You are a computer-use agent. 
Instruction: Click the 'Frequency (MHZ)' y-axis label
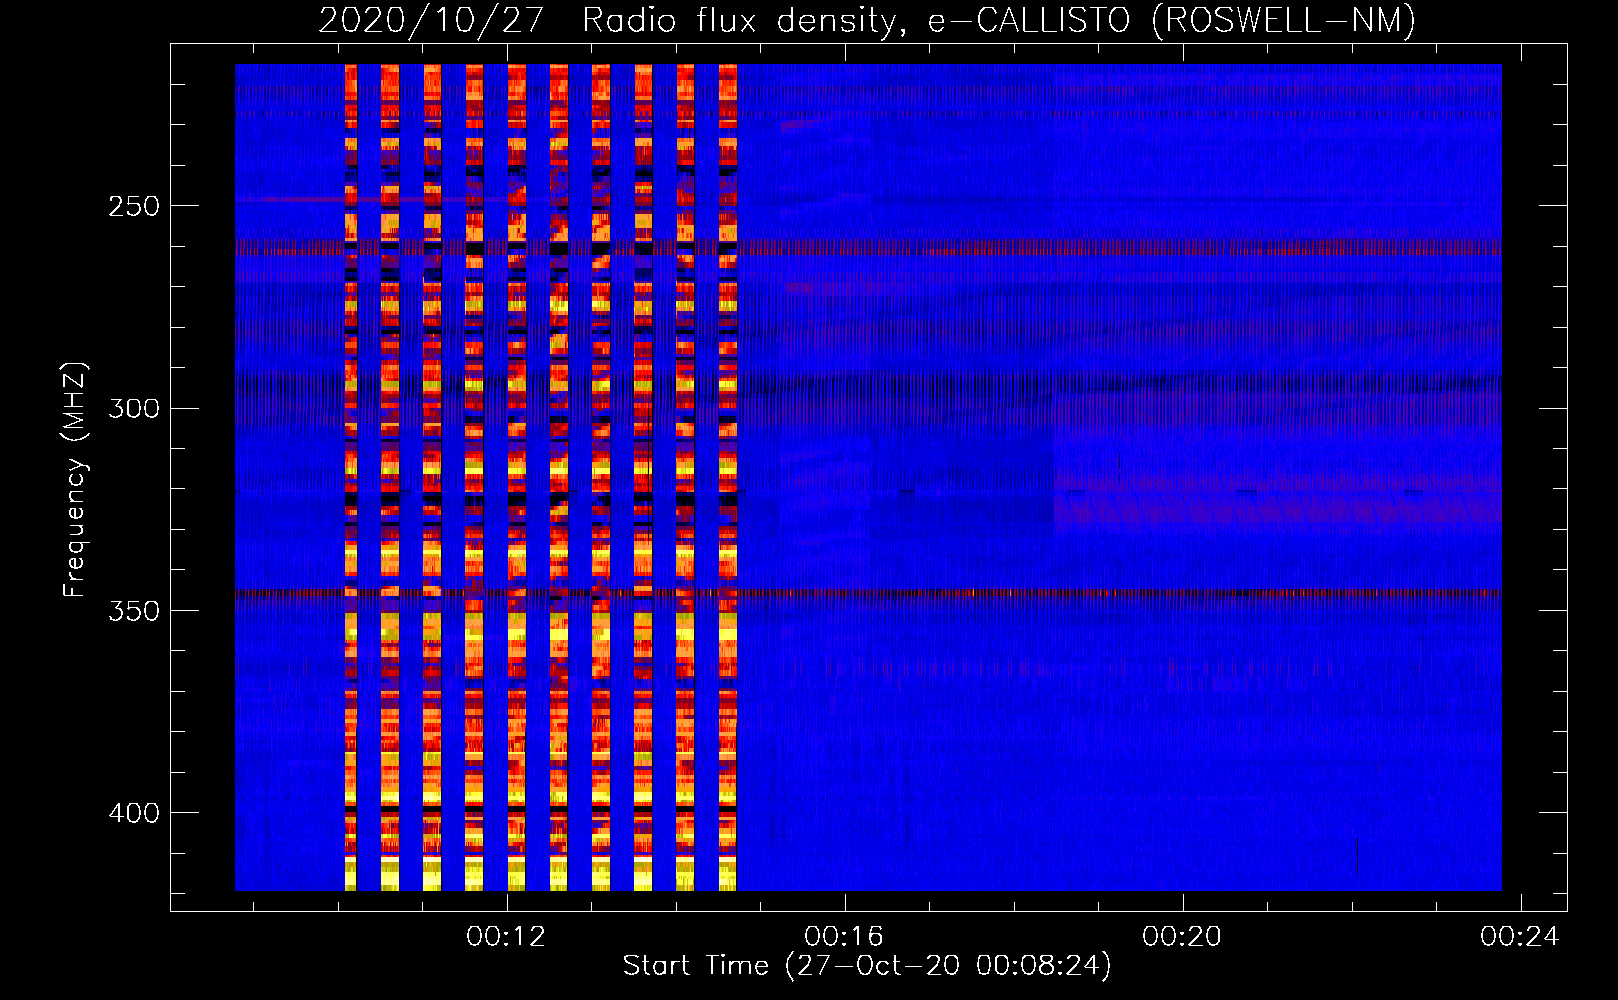coord(75,479)
